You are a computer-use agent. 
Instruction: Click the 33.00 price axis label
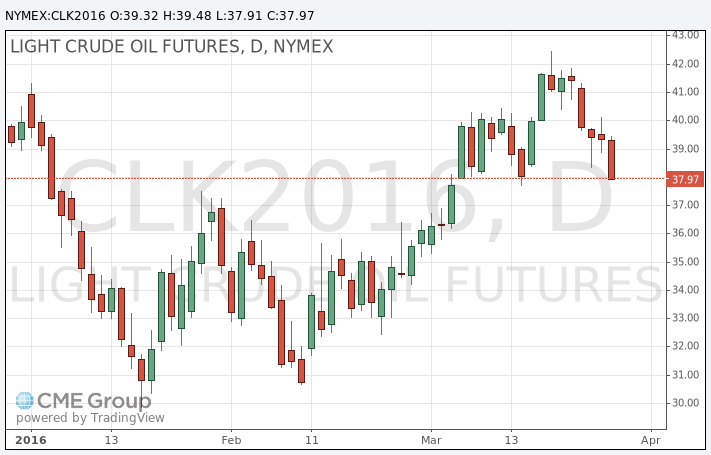[685, 318]
